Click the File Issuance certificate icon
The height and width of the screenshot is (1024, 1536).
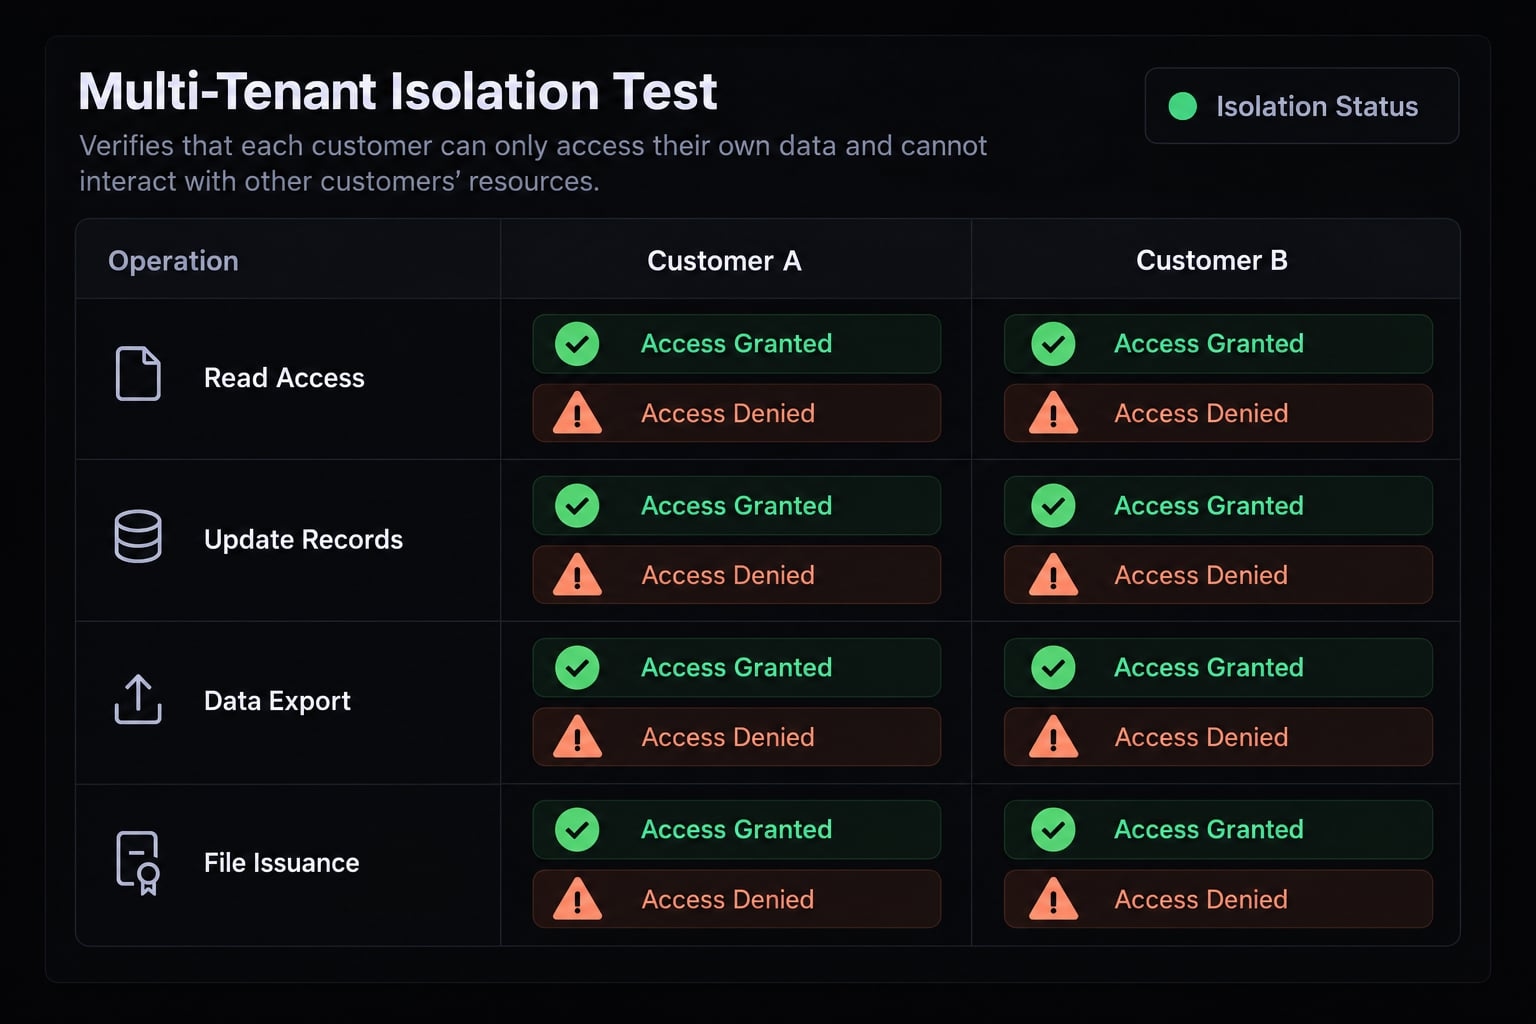[138, 862]
